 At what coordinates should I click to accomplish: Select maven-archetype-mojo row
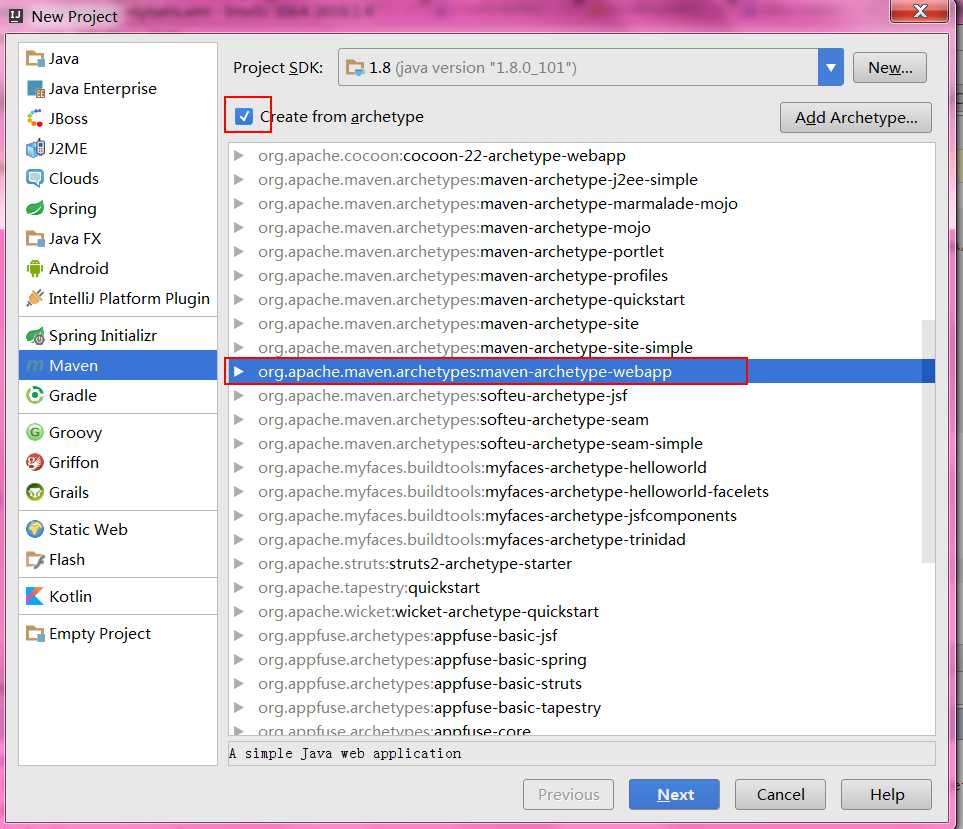[582, 228]
